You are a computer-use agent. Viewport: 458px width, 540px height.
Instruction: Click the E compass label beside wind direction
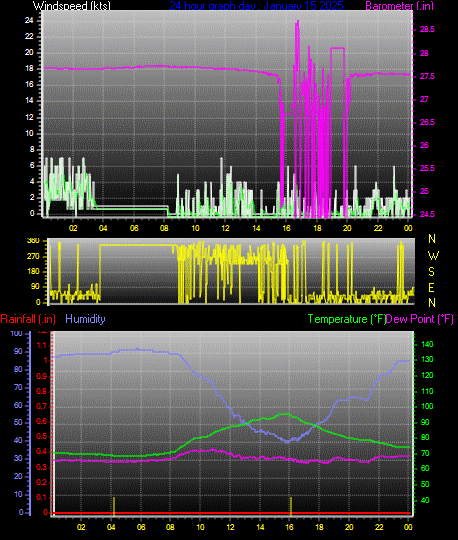(x=431, y=288)
